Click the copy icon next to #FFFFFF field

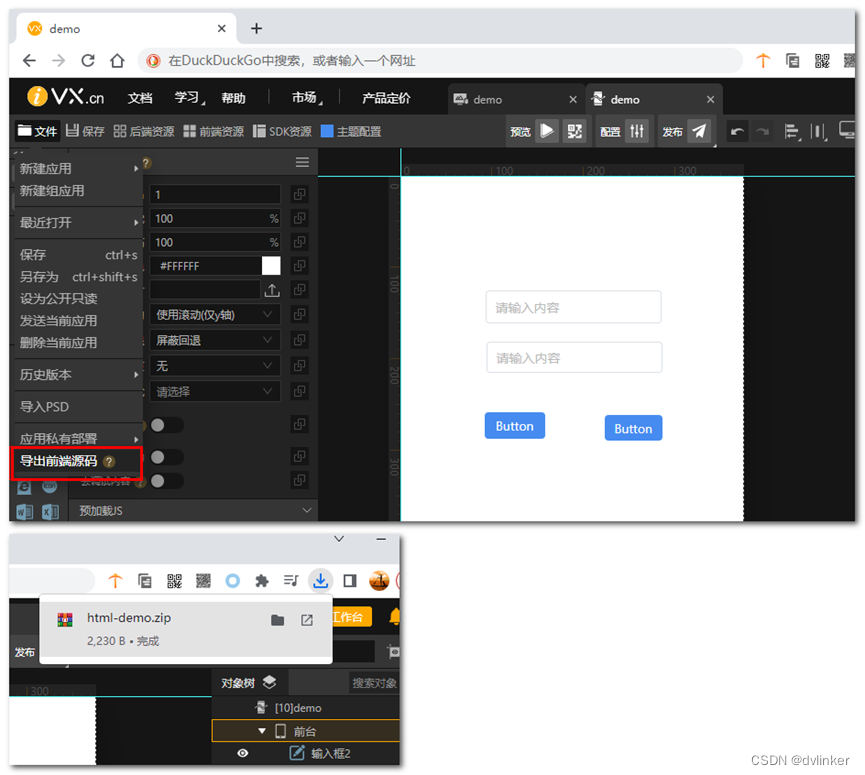[x=300, y=266]
